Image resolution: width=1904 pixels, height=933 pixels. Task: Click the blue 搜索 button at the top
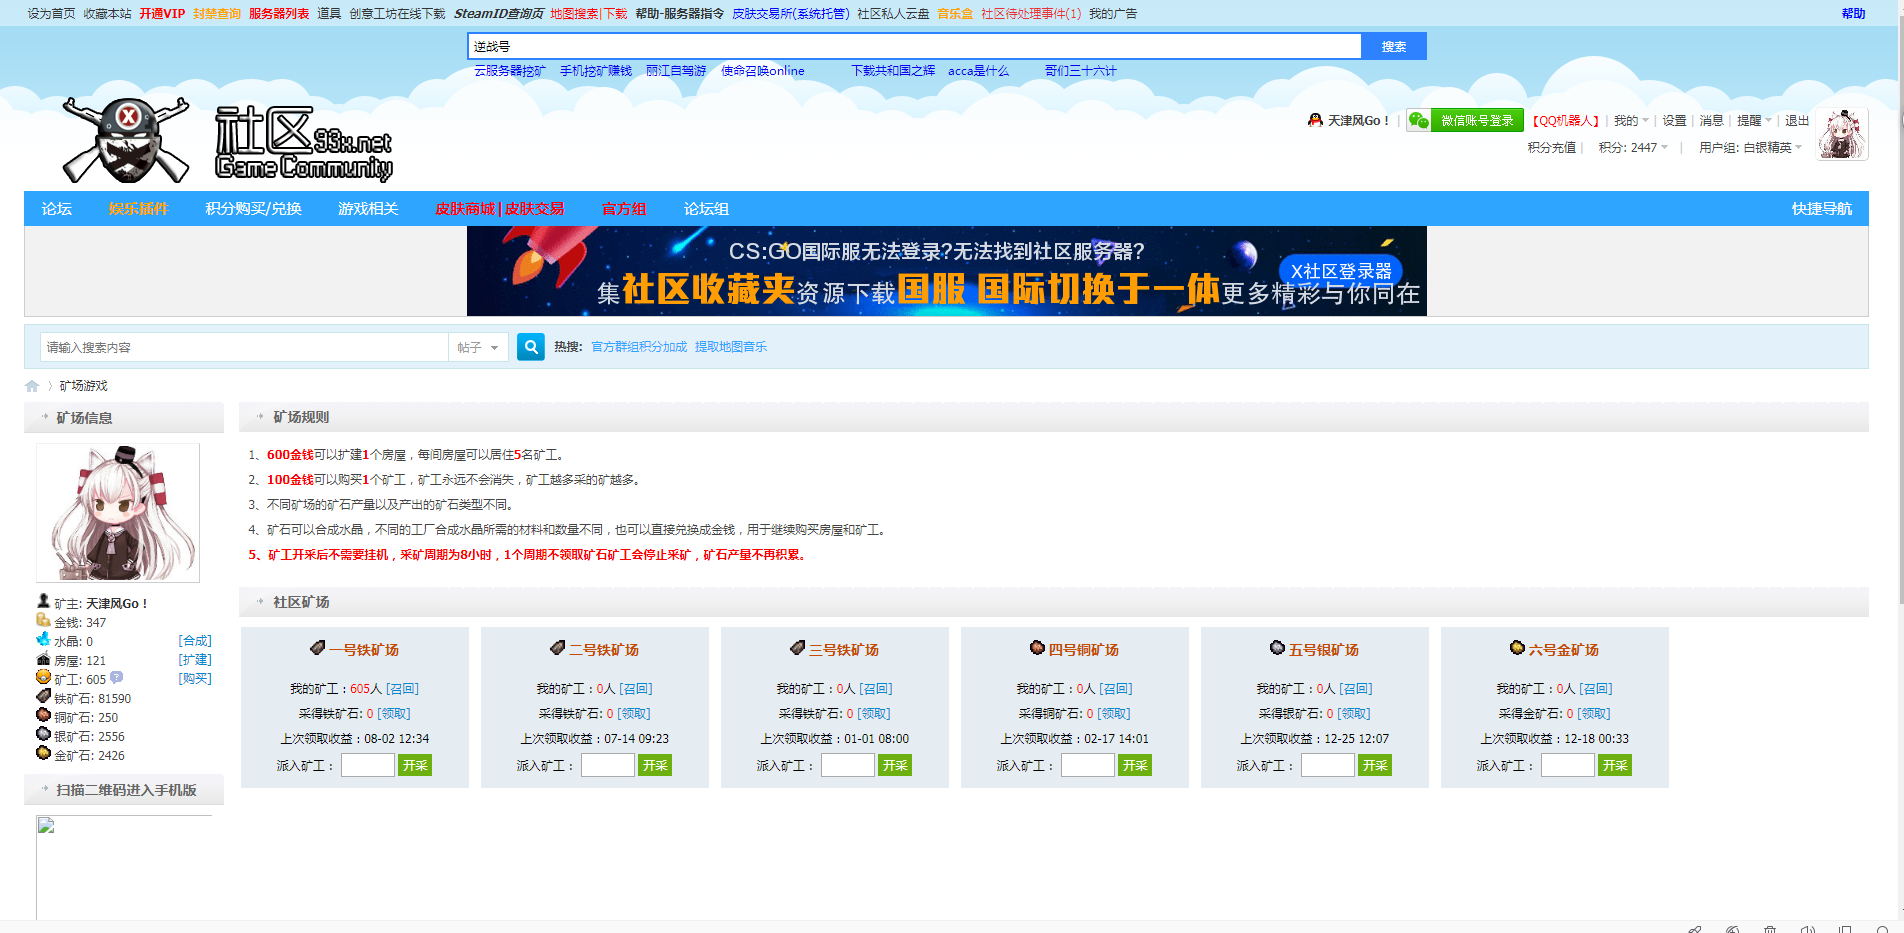(1393, 46)
